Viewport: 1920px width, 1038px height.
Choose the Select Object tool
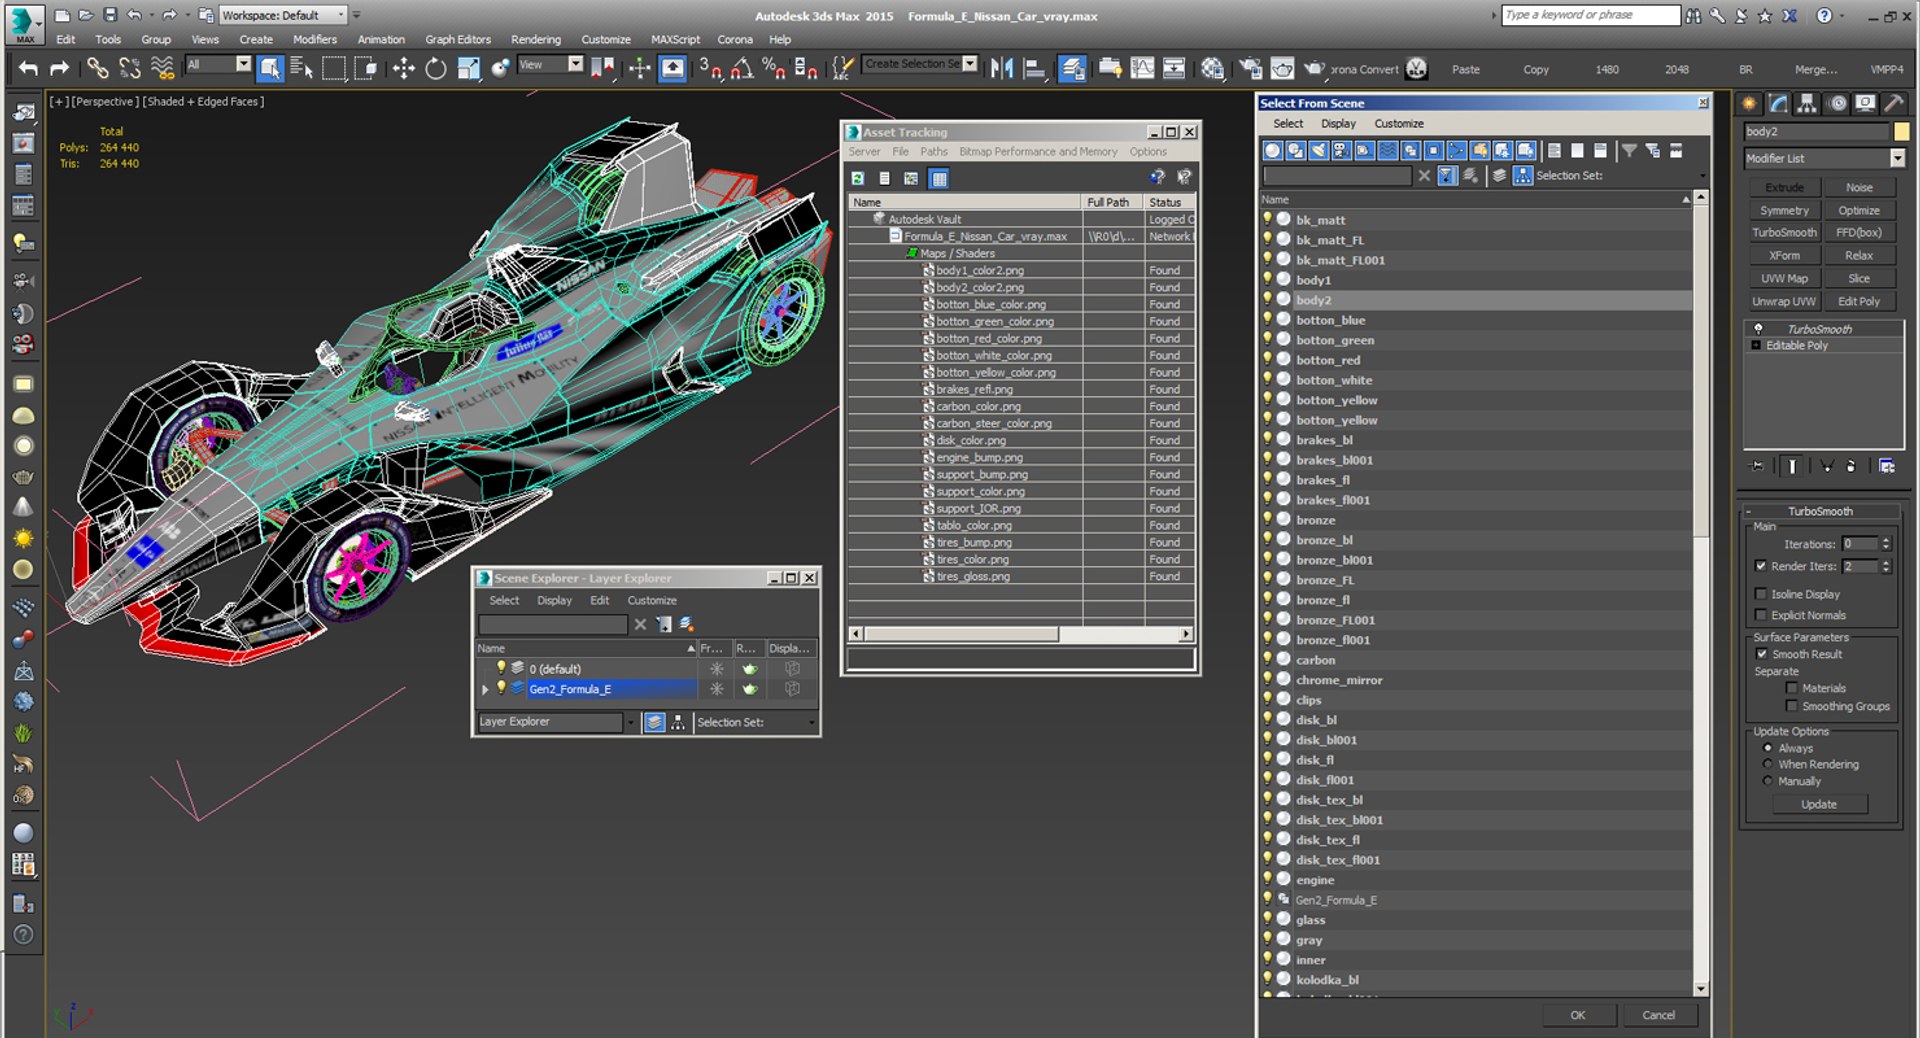click(x=270, y=68)
